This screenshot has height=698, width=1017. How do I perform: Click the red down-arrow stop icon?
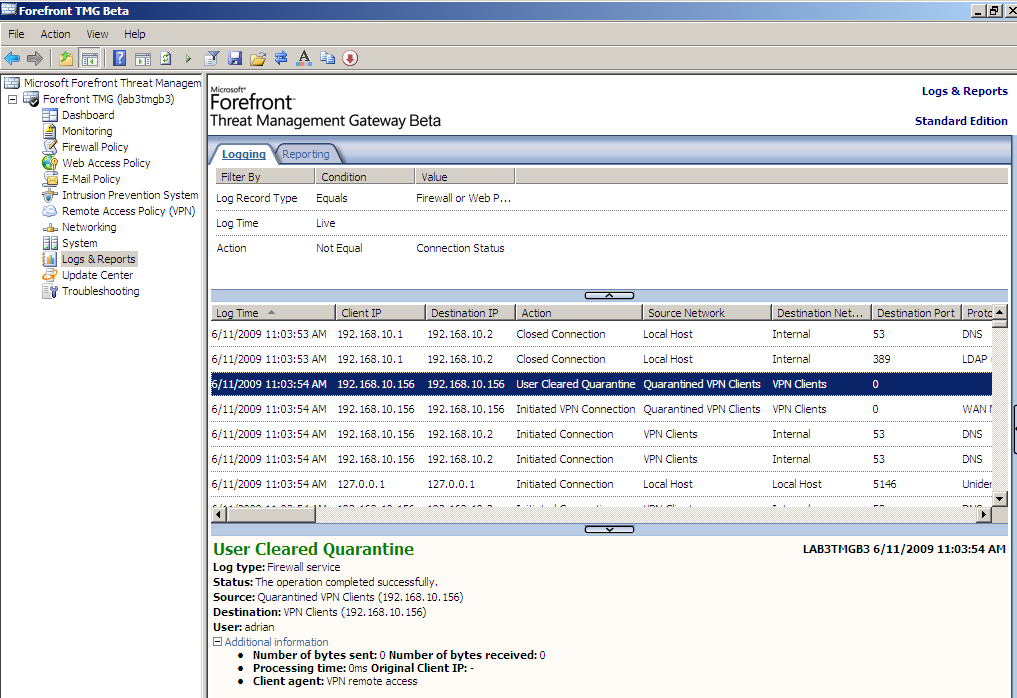(x=350, y=58)
